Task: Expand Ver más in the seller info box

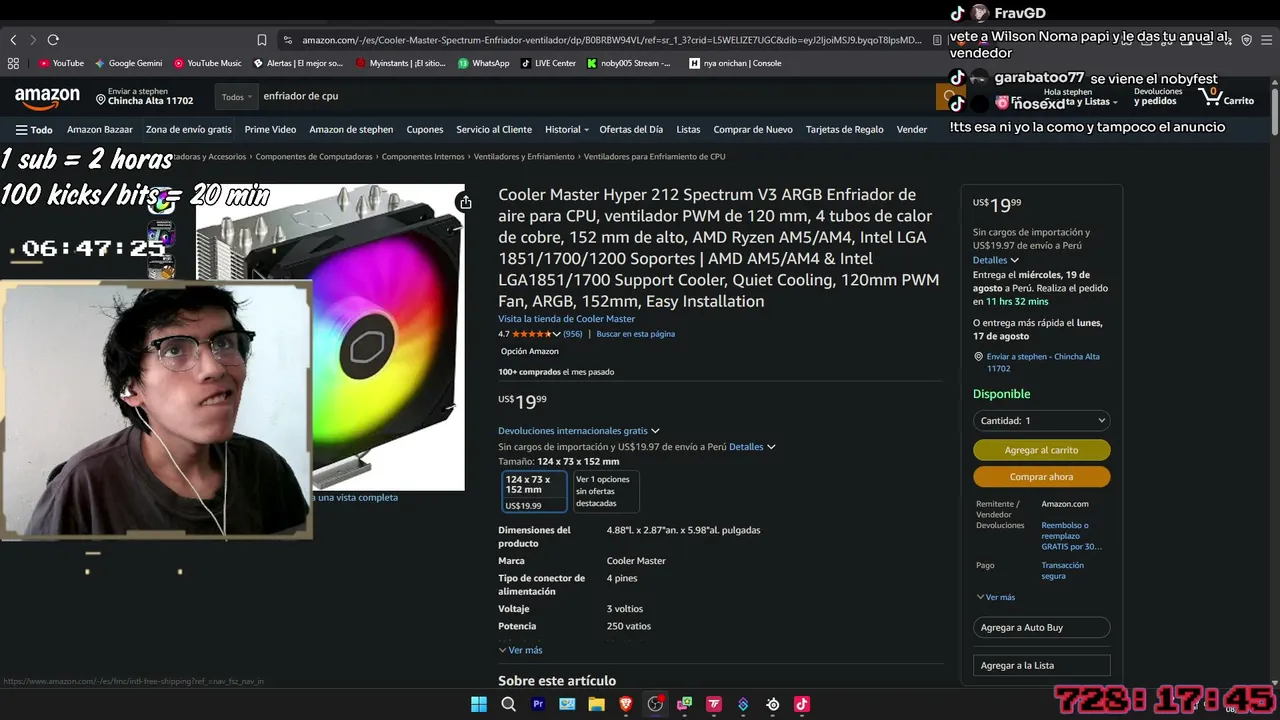Action: tap(996, 597)
